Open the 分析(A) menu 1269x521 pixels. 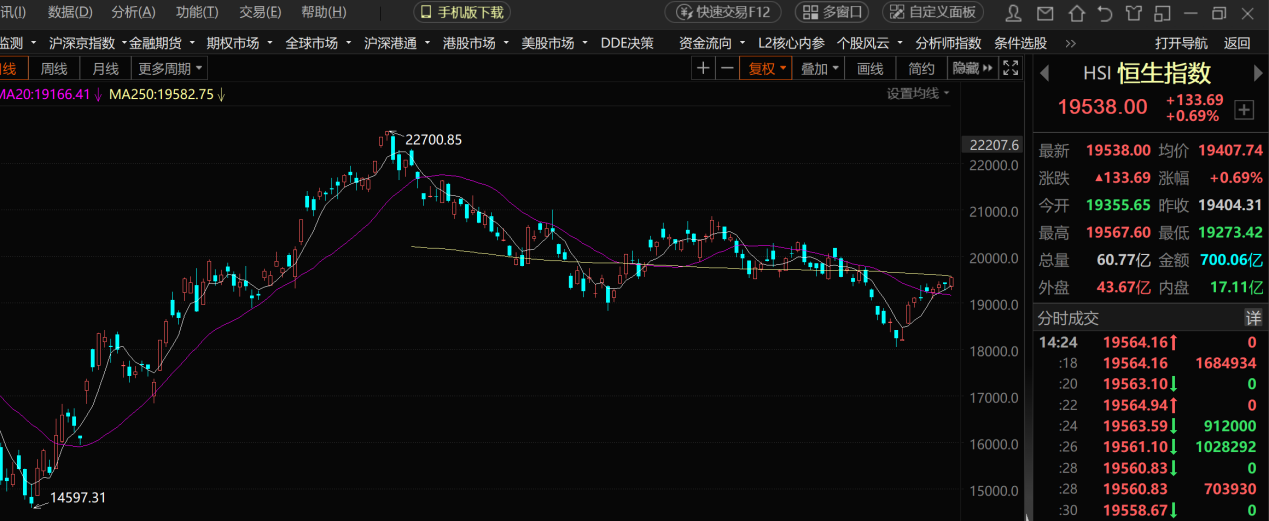(x=134, y=12)
